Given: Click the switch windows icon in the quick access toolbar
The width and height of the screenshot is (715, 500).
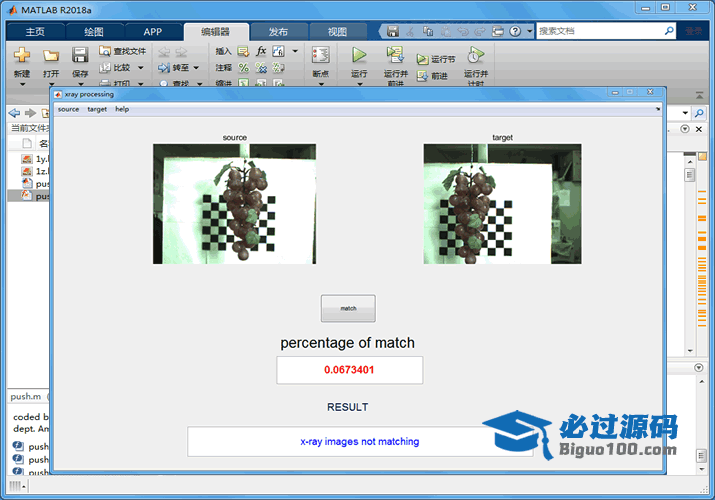Looking at the screenshot, I should coord(498,31).
